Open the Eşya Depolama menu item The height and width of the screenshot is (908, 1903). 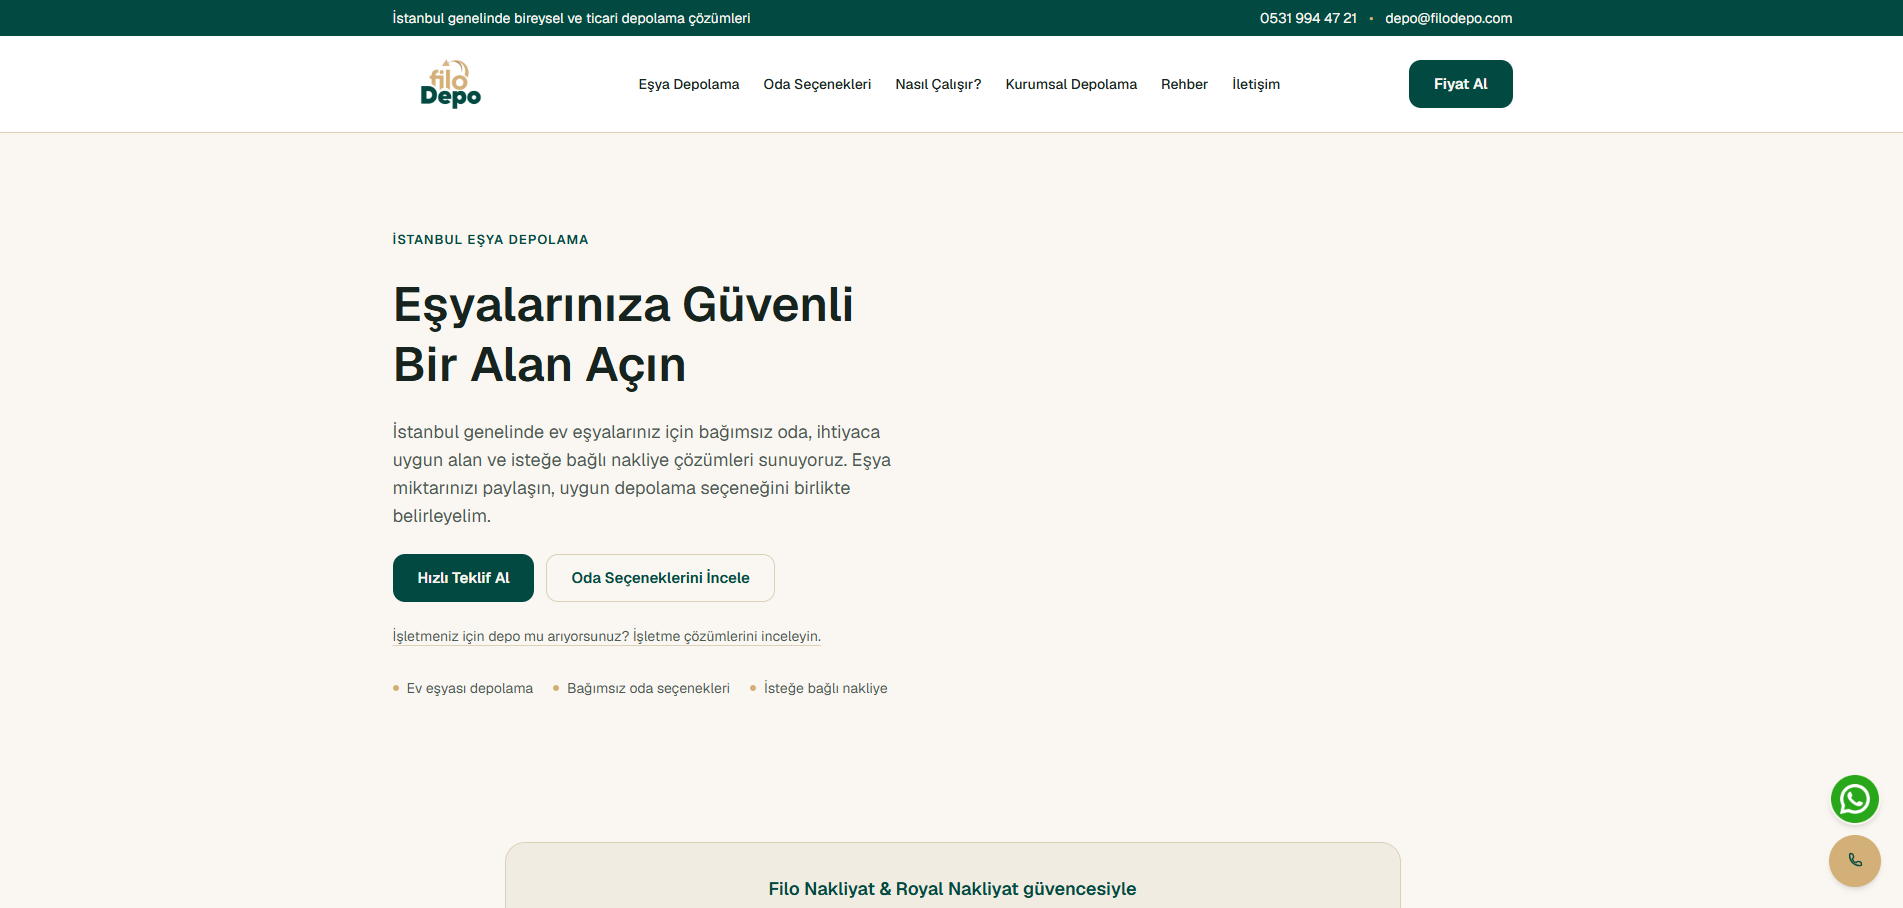(x=689, y=84)
